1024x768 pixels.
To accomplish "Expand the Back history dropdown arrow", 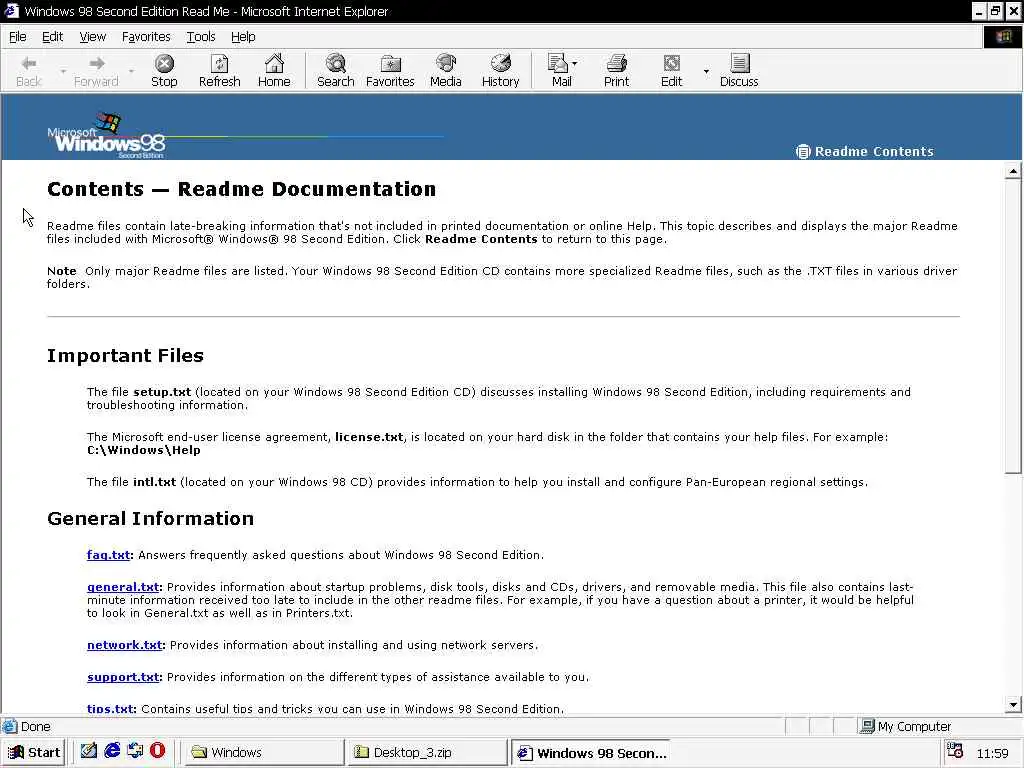I will click(63, 71).
